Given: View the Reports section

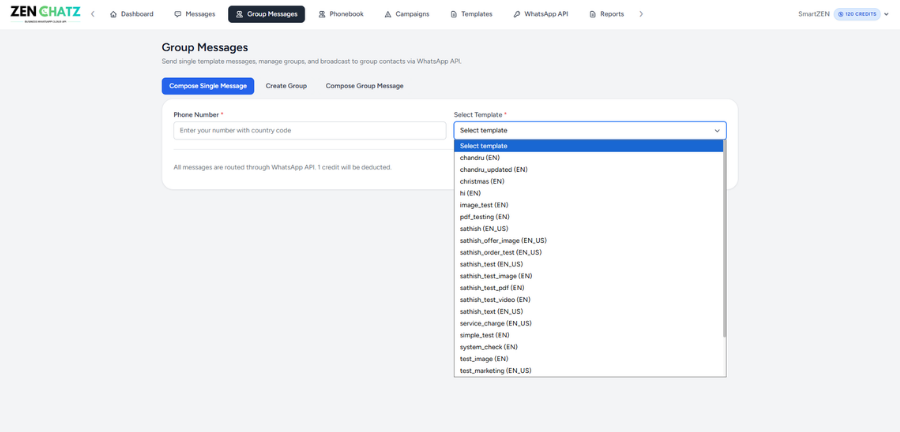Looking at the screenshot, I should (x=607, y=14).
